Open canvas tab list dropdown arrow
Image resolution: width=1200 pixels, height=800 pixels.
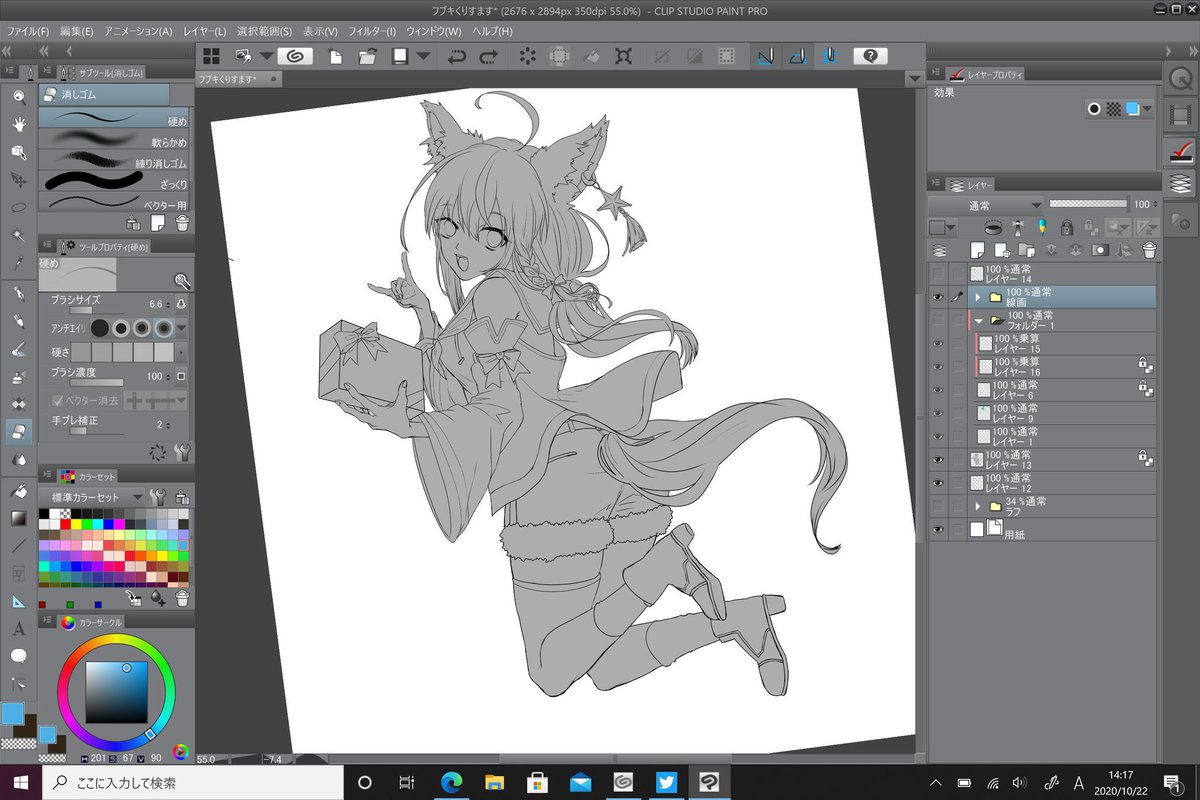[913, 78]
